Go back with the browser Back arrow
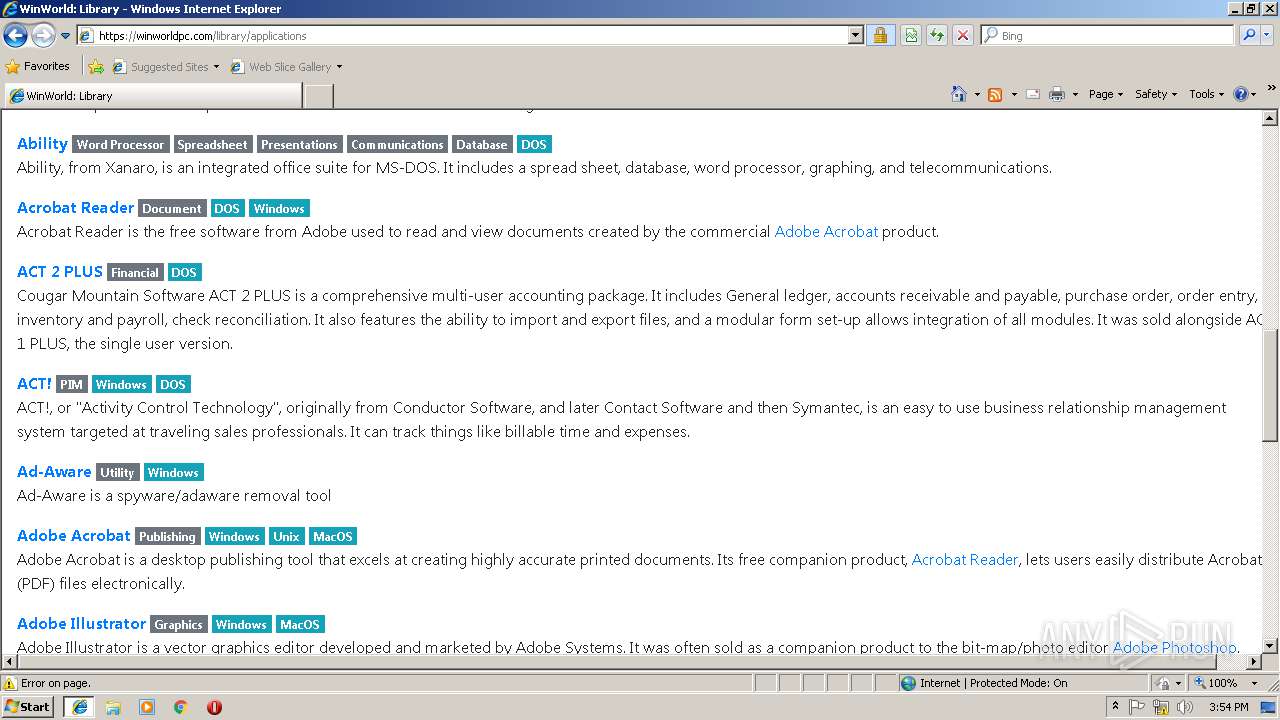This screenshot has height=720, width=1280. [15, 36]
